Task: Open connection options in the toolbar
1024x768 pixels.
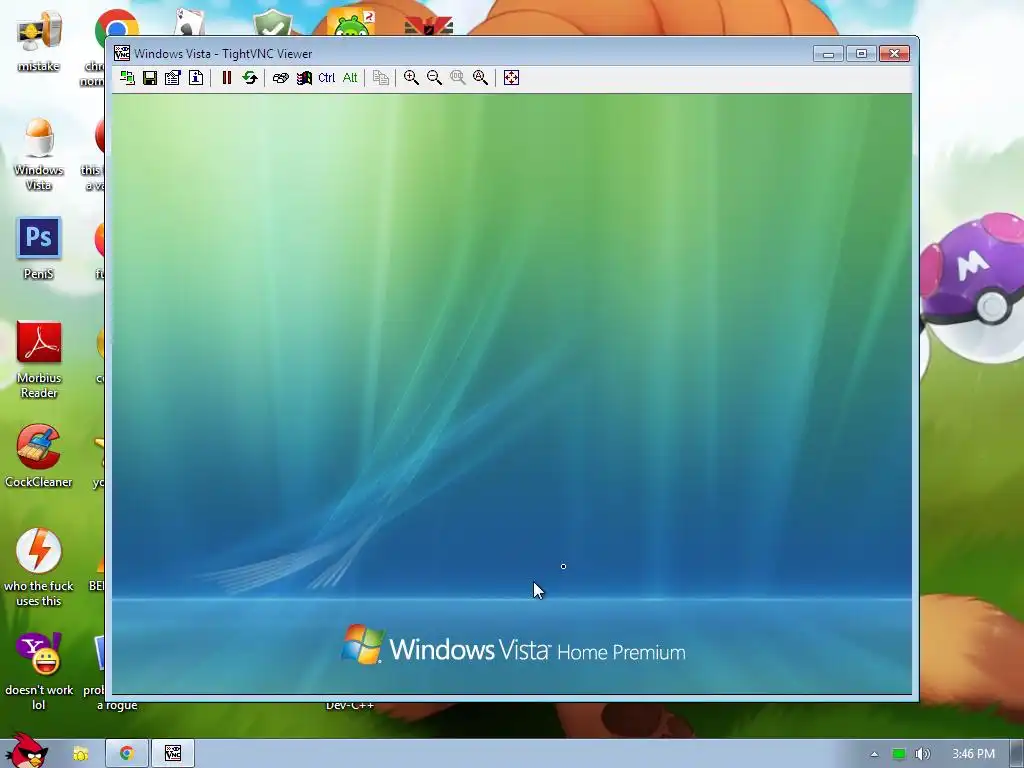Action: [172, 78]
